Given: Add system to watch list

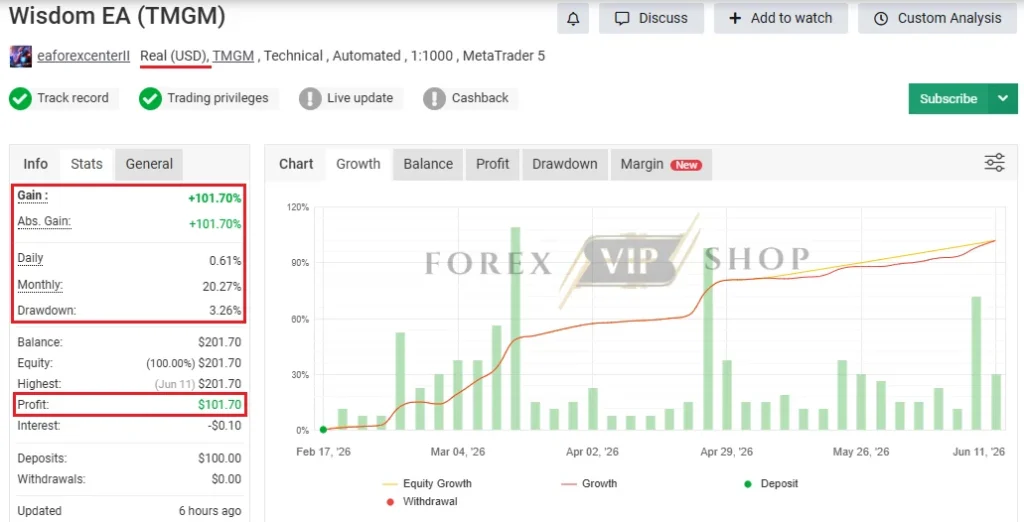Looking at the screenshot, I should (x=780, y=18).
